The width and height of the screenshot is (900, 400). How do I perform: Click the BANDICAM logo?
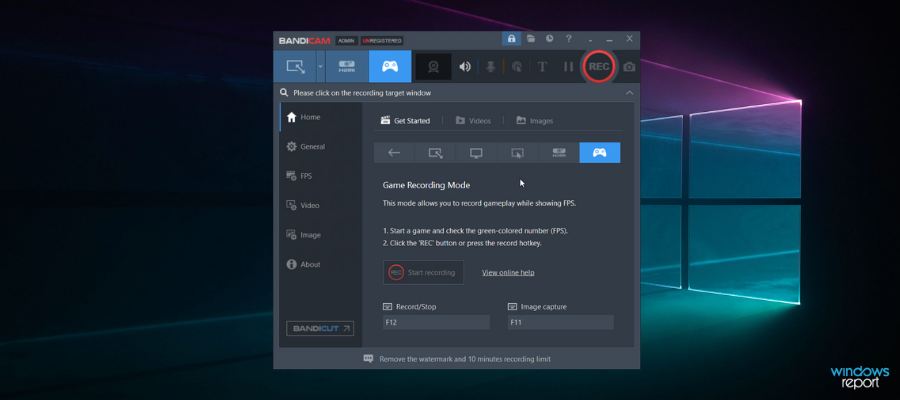point(304,41)
